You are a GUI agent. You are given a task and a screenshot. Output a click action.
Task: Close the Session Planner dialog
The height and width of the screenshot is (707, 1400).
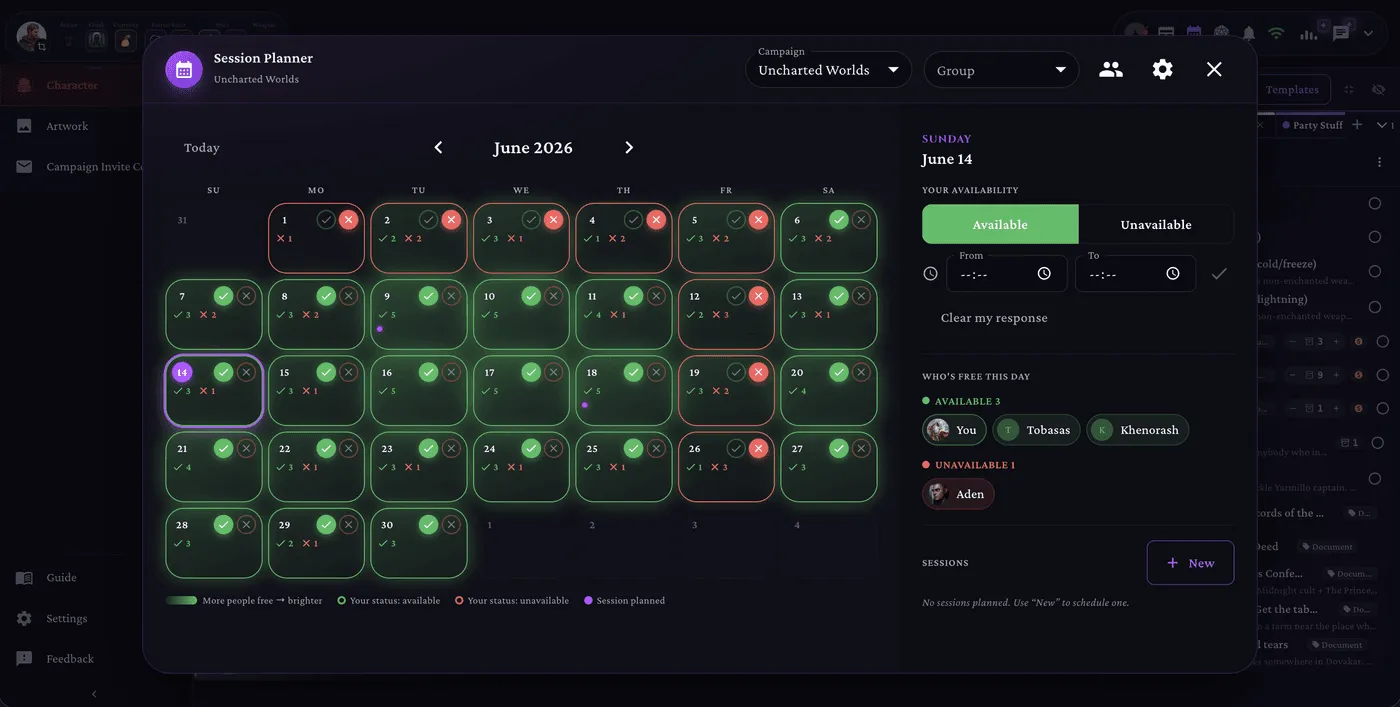tap(1214, 70)
